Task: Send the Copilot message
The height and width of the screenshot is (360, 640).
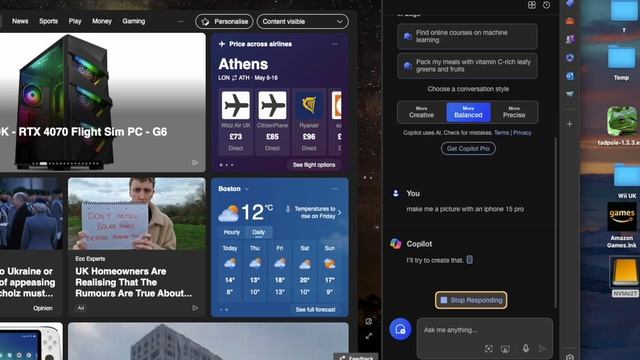Action: [x=542, y=348]
